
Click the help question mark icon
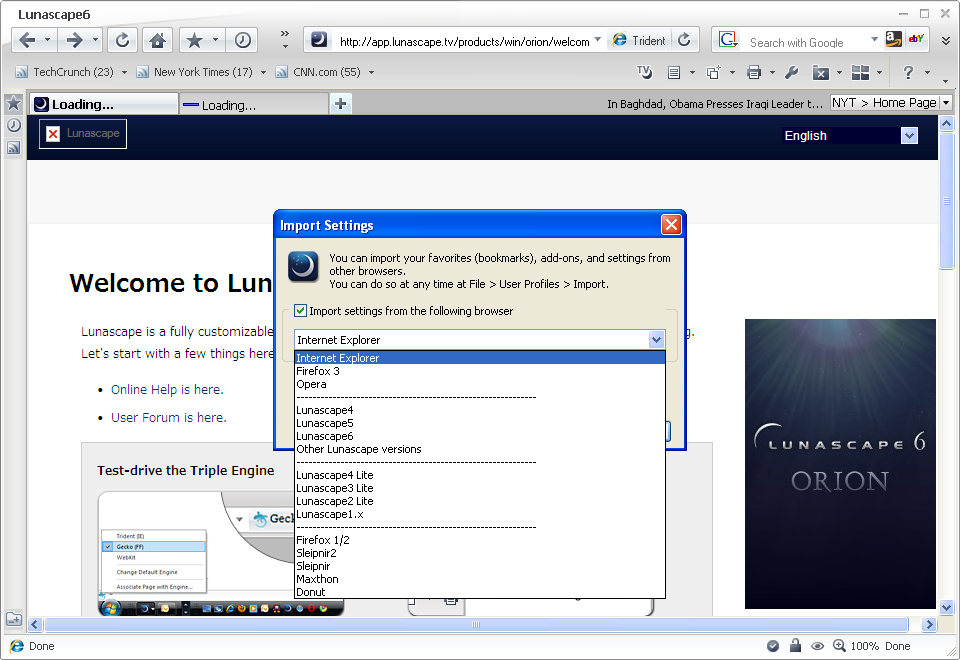click(908, 72)
